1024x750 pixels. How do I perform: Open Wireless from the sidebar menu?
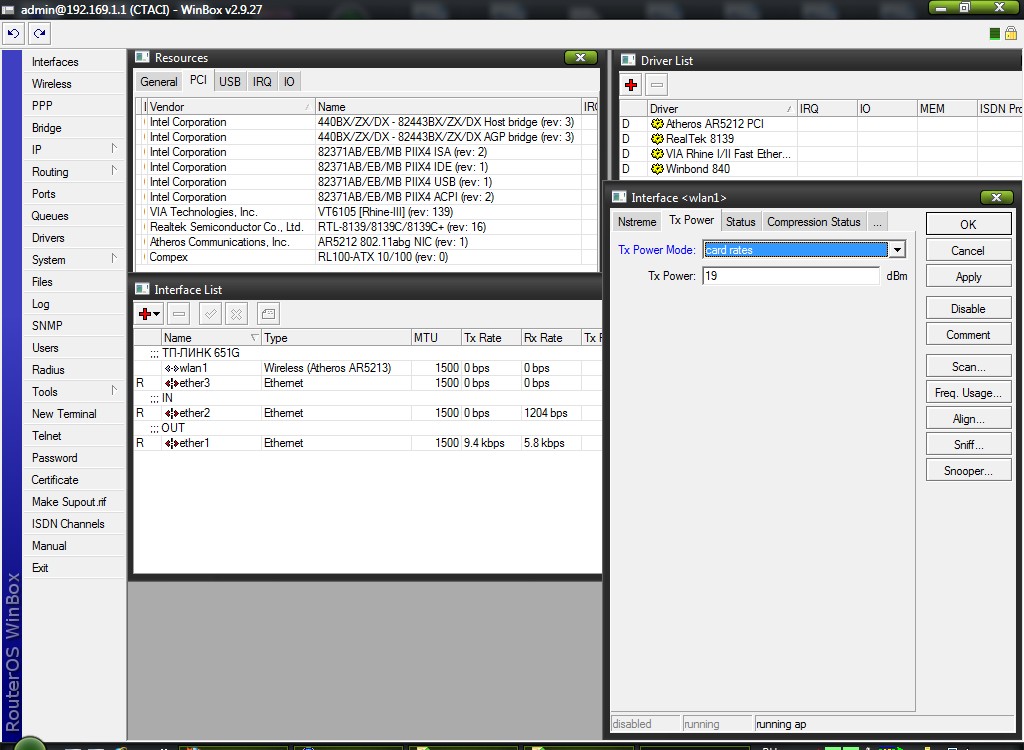(52, 84)
